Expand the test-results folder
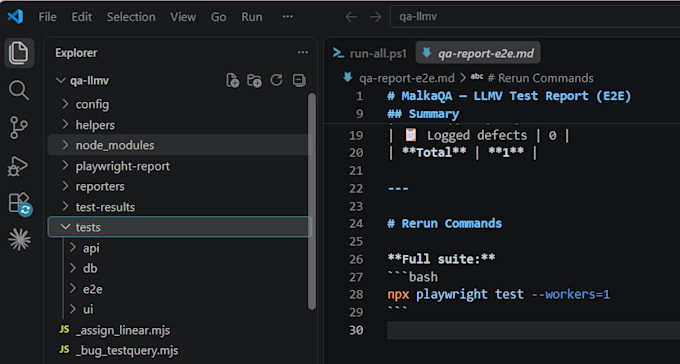680x364 pixels. pos(180,207)
